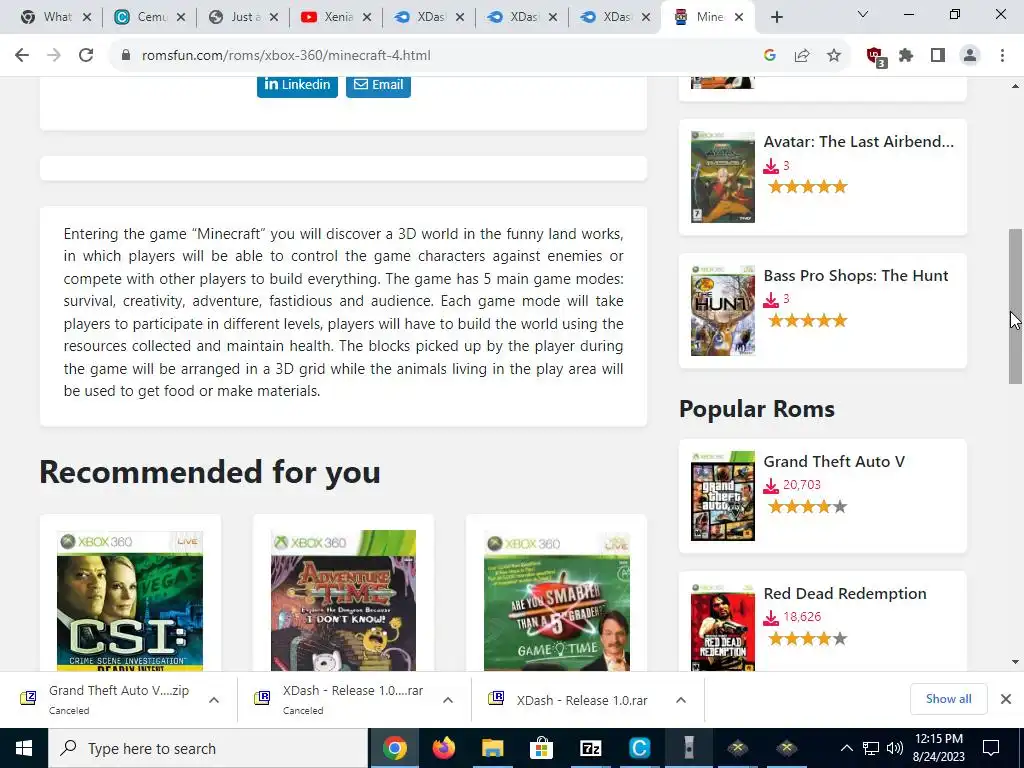Viewport: 1024px width, 768px height.
Task: Close the active Minecraft tab
Action: [x=739, y=17]
